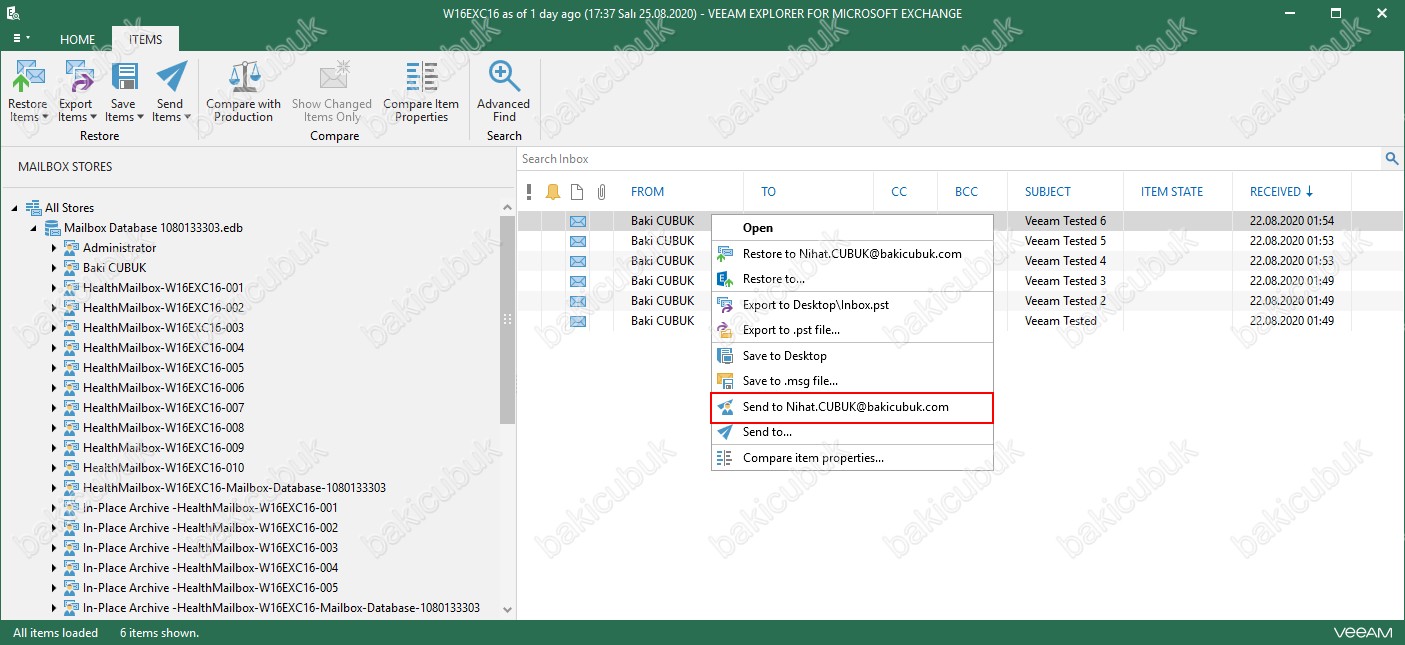The image size is (1405, 645).
Task: Expand the HealthMailbox-W16EXC16-010 node
Action: tap(54, 468)
